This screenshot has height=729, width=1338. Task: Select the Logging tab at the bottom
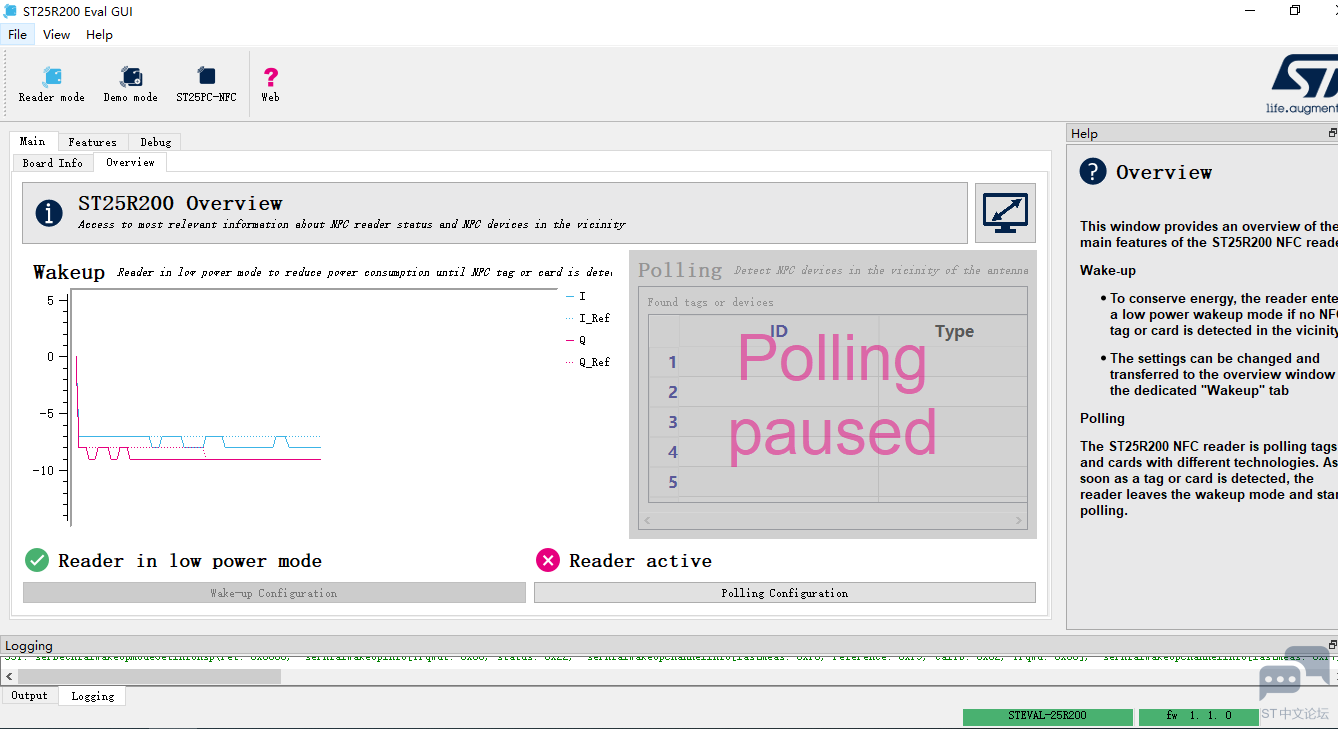[x=92, y=696]
